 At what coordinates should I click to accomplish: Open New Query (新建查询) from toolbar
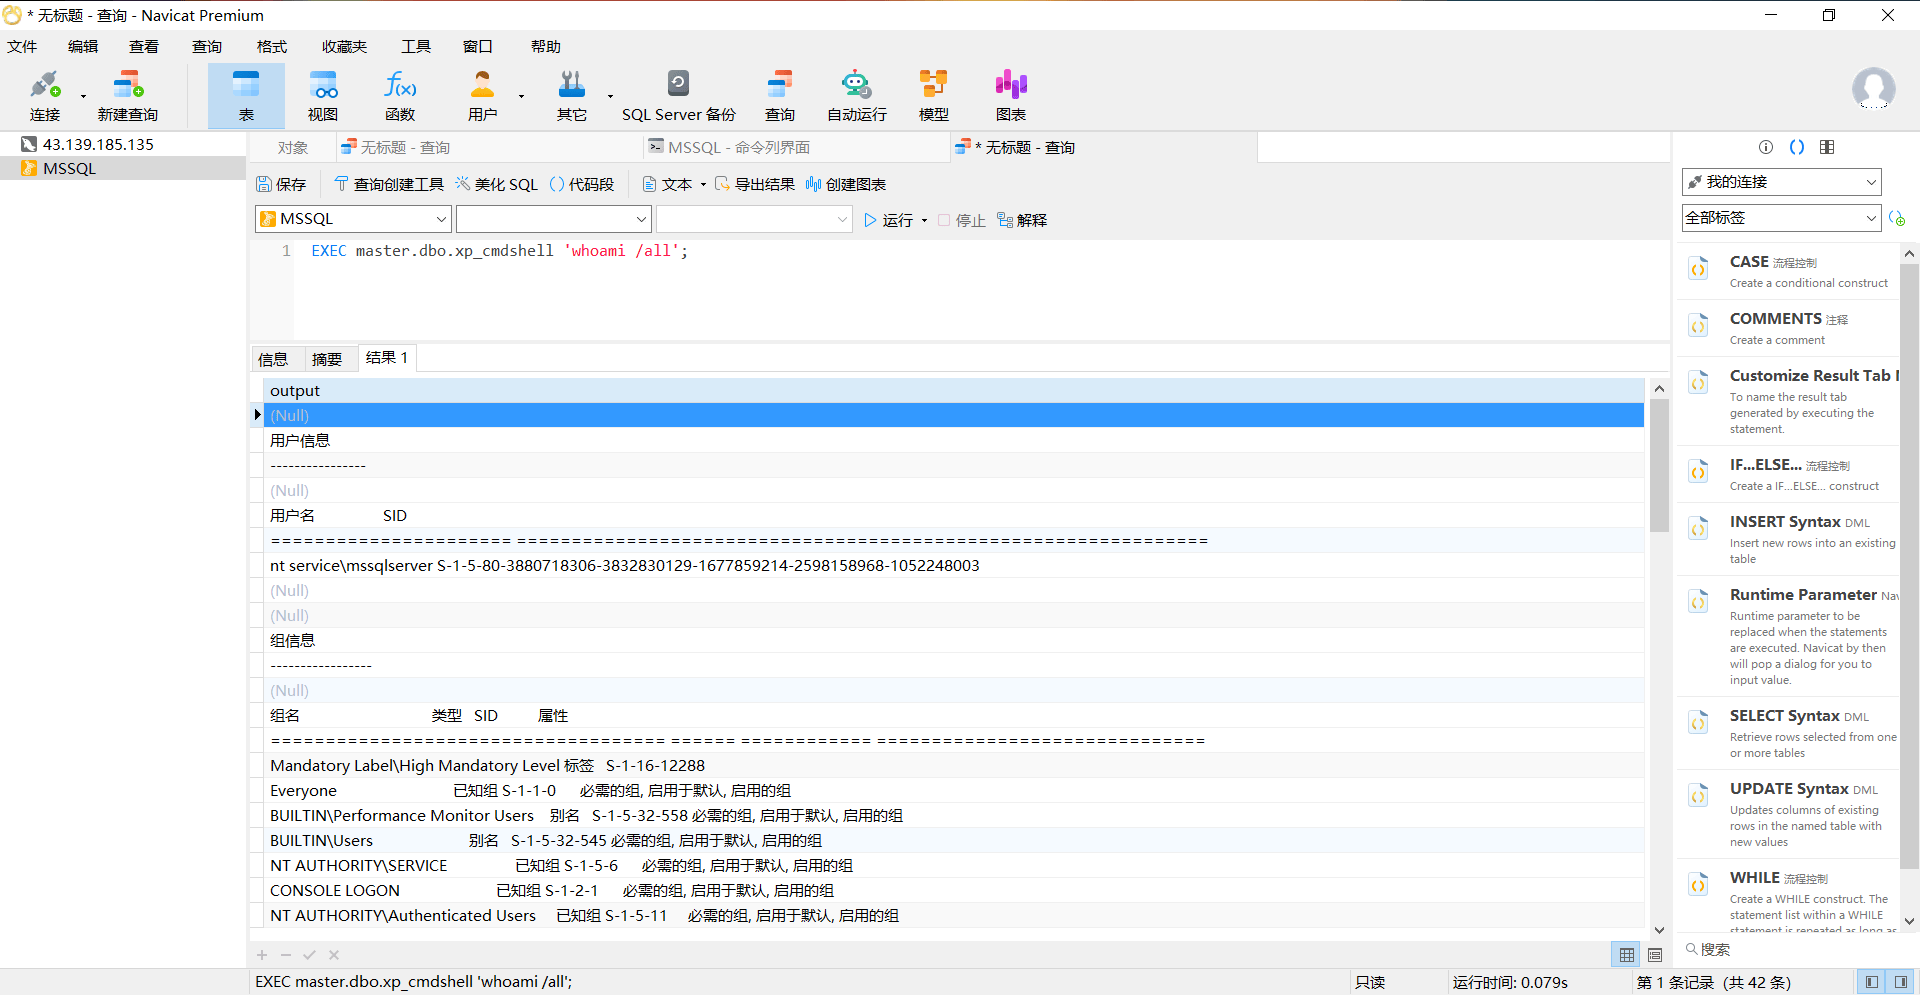[x=127, y=96]
